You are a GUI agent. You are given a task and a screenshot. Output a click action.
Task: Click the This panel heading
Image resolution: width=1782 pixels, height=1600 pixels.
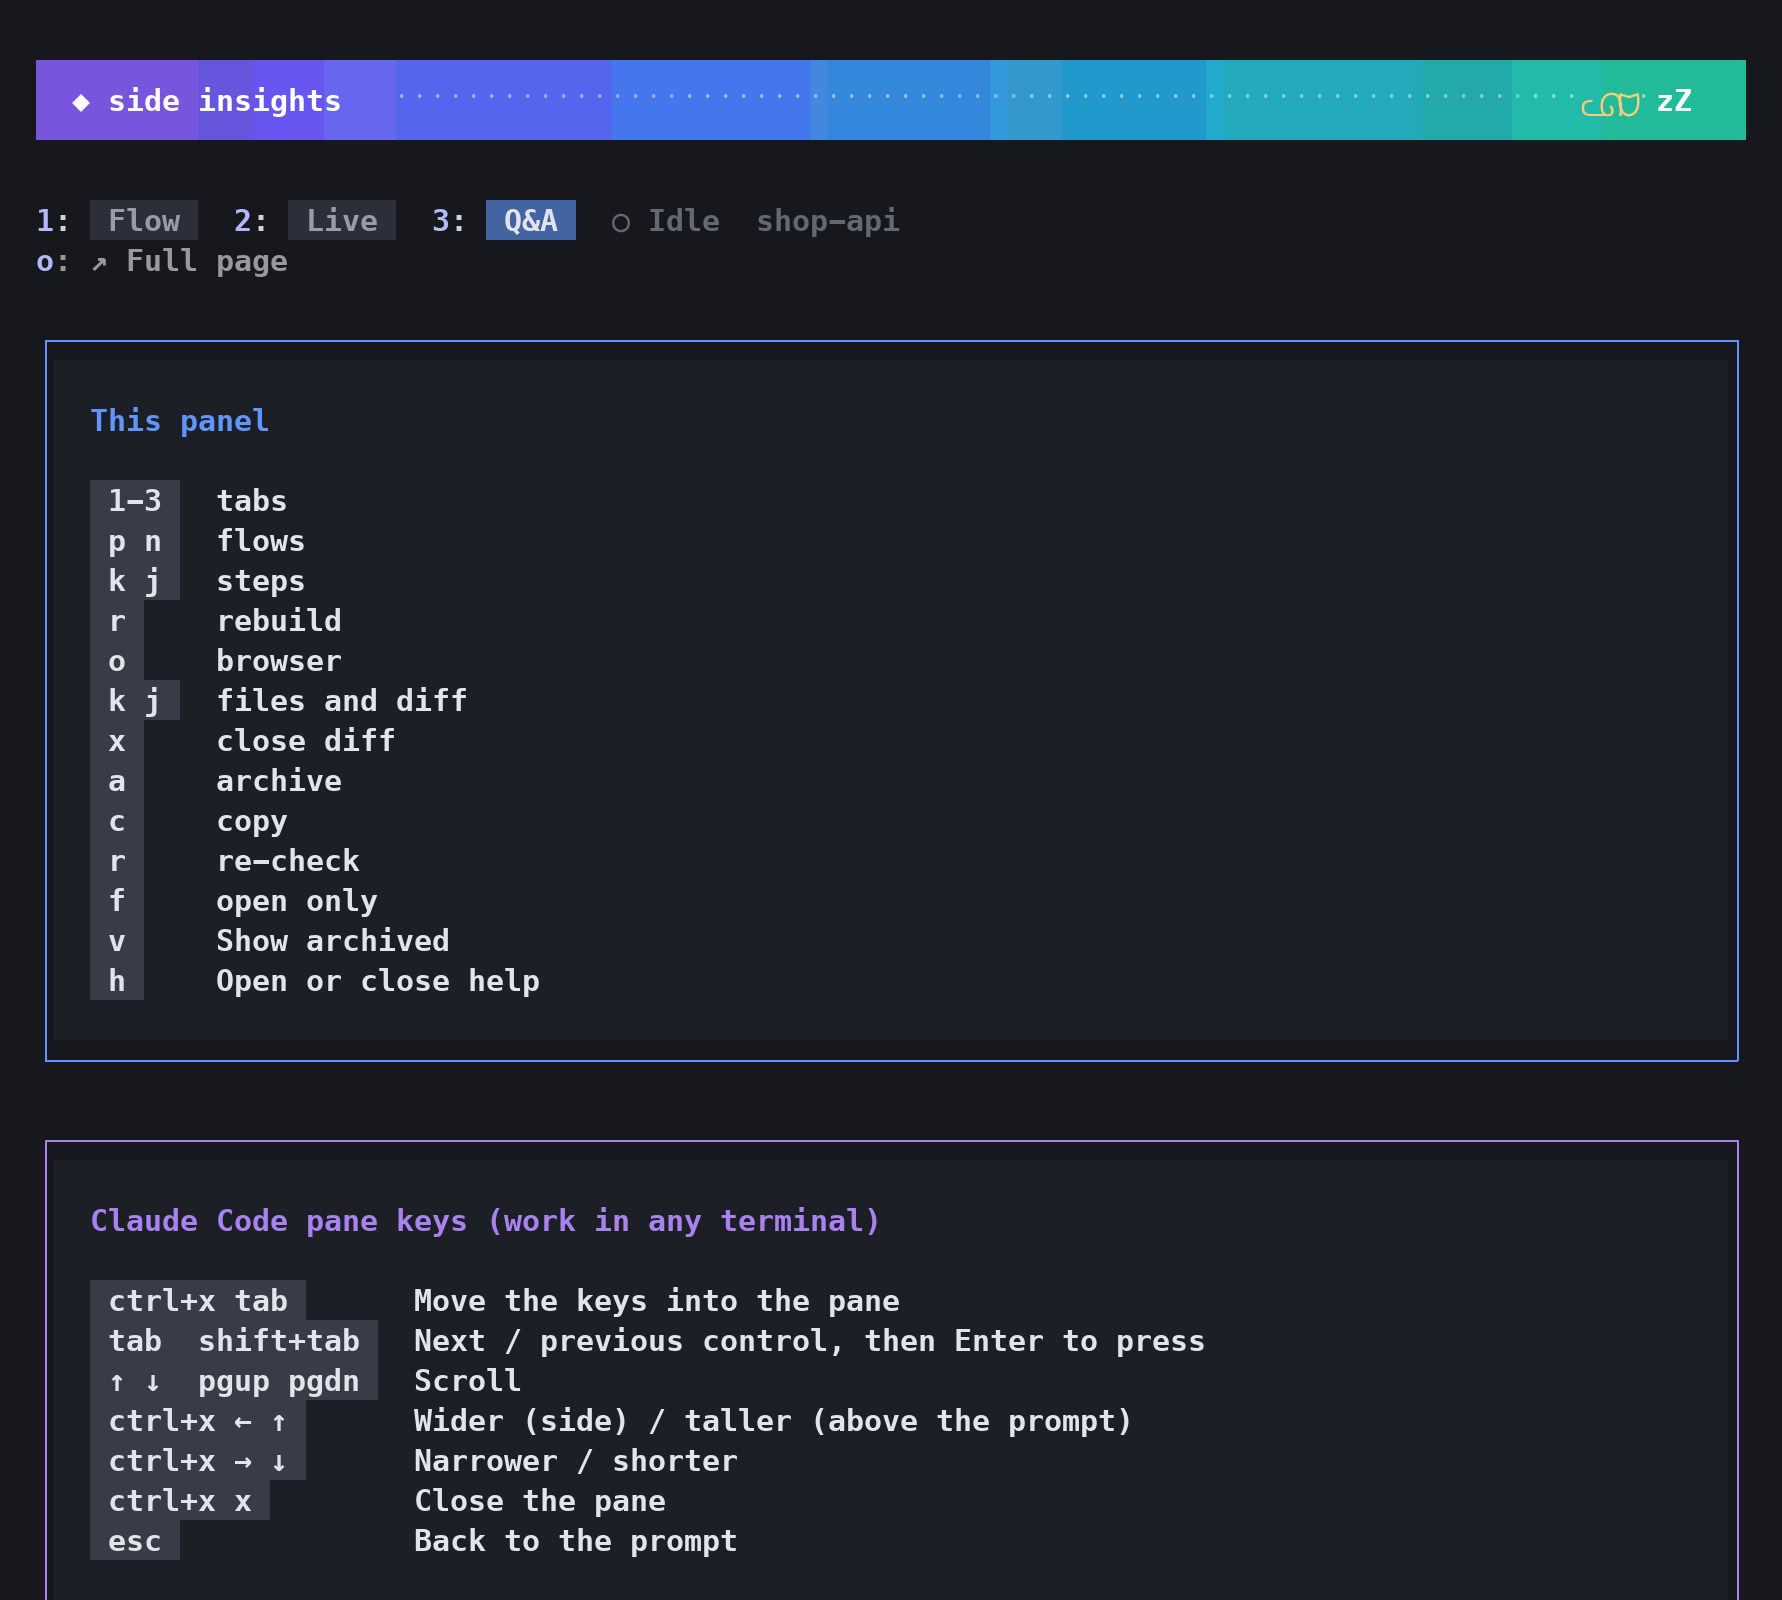point(180,420)
